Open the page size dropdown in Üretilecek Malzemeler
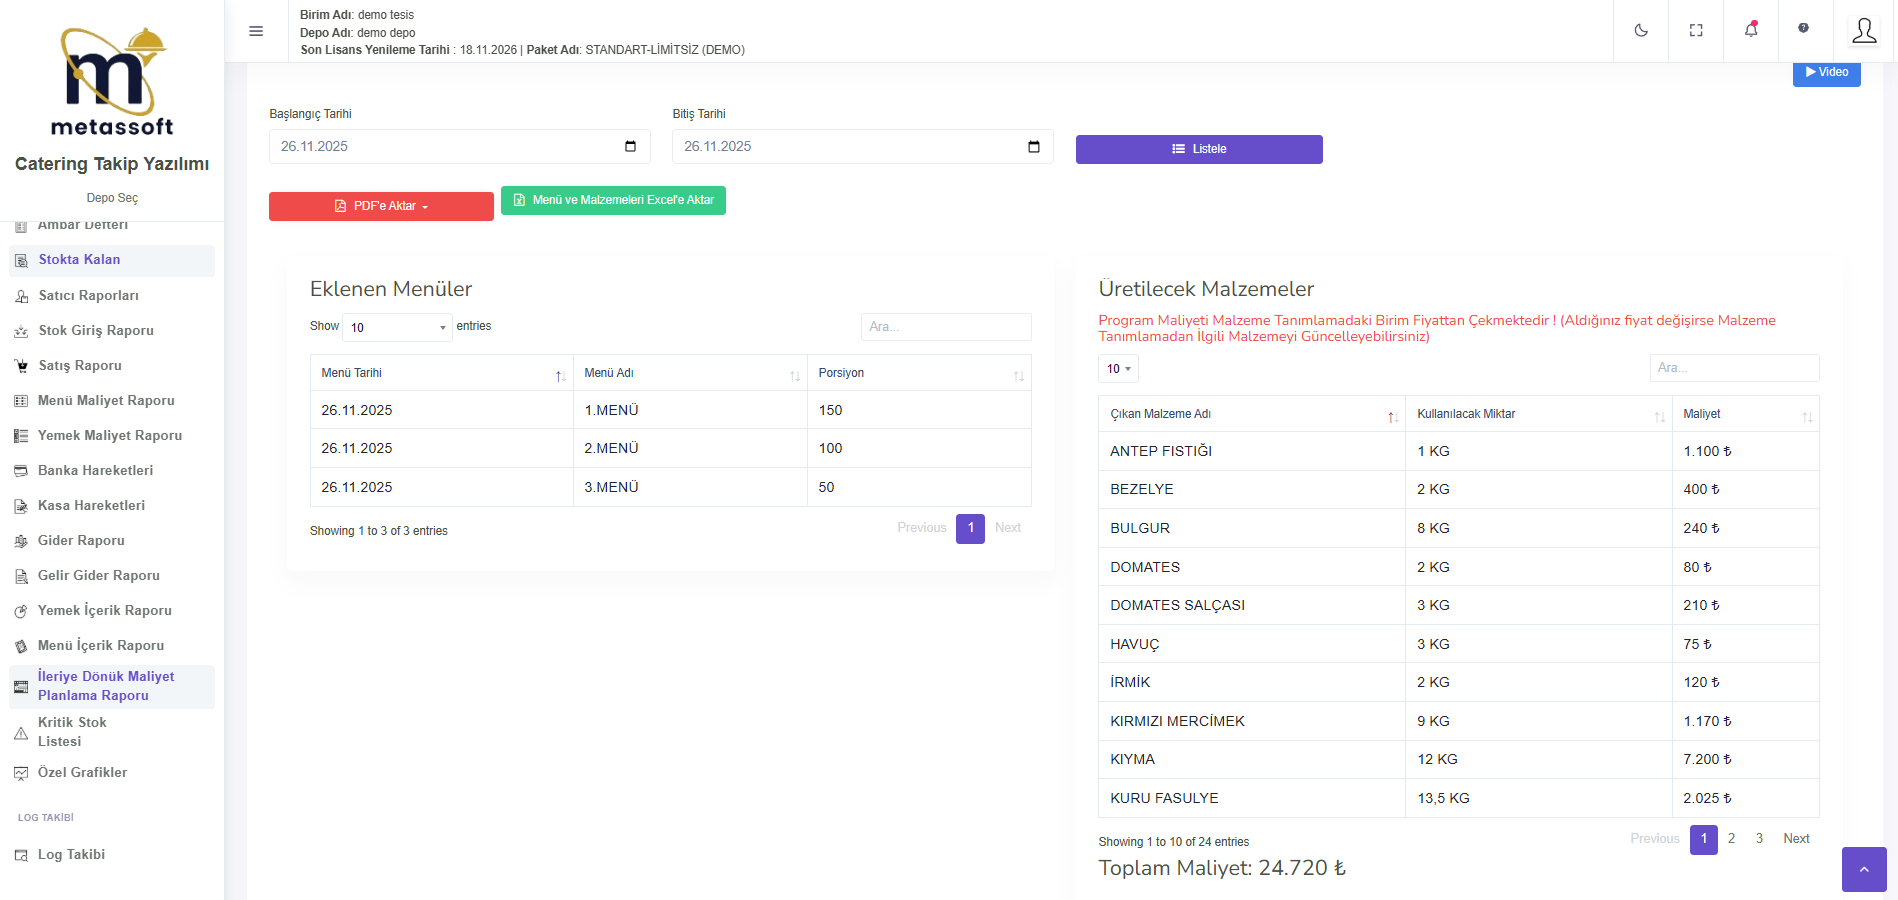The height and width of the screenshot is (900, 1898). coord(1118,369)
